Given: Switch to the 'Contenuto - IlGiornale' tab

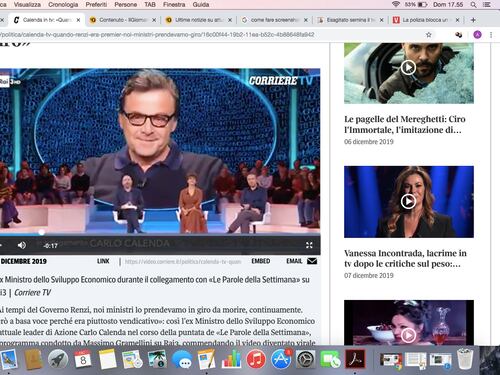Looking at the screenshot, I should 122,20.
